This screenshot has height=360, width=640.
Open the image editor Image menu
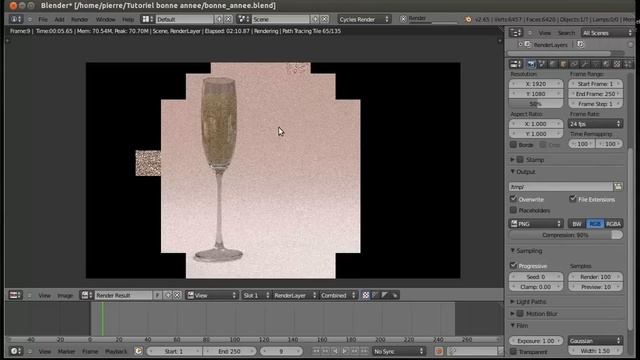click(x=65, y=296)
